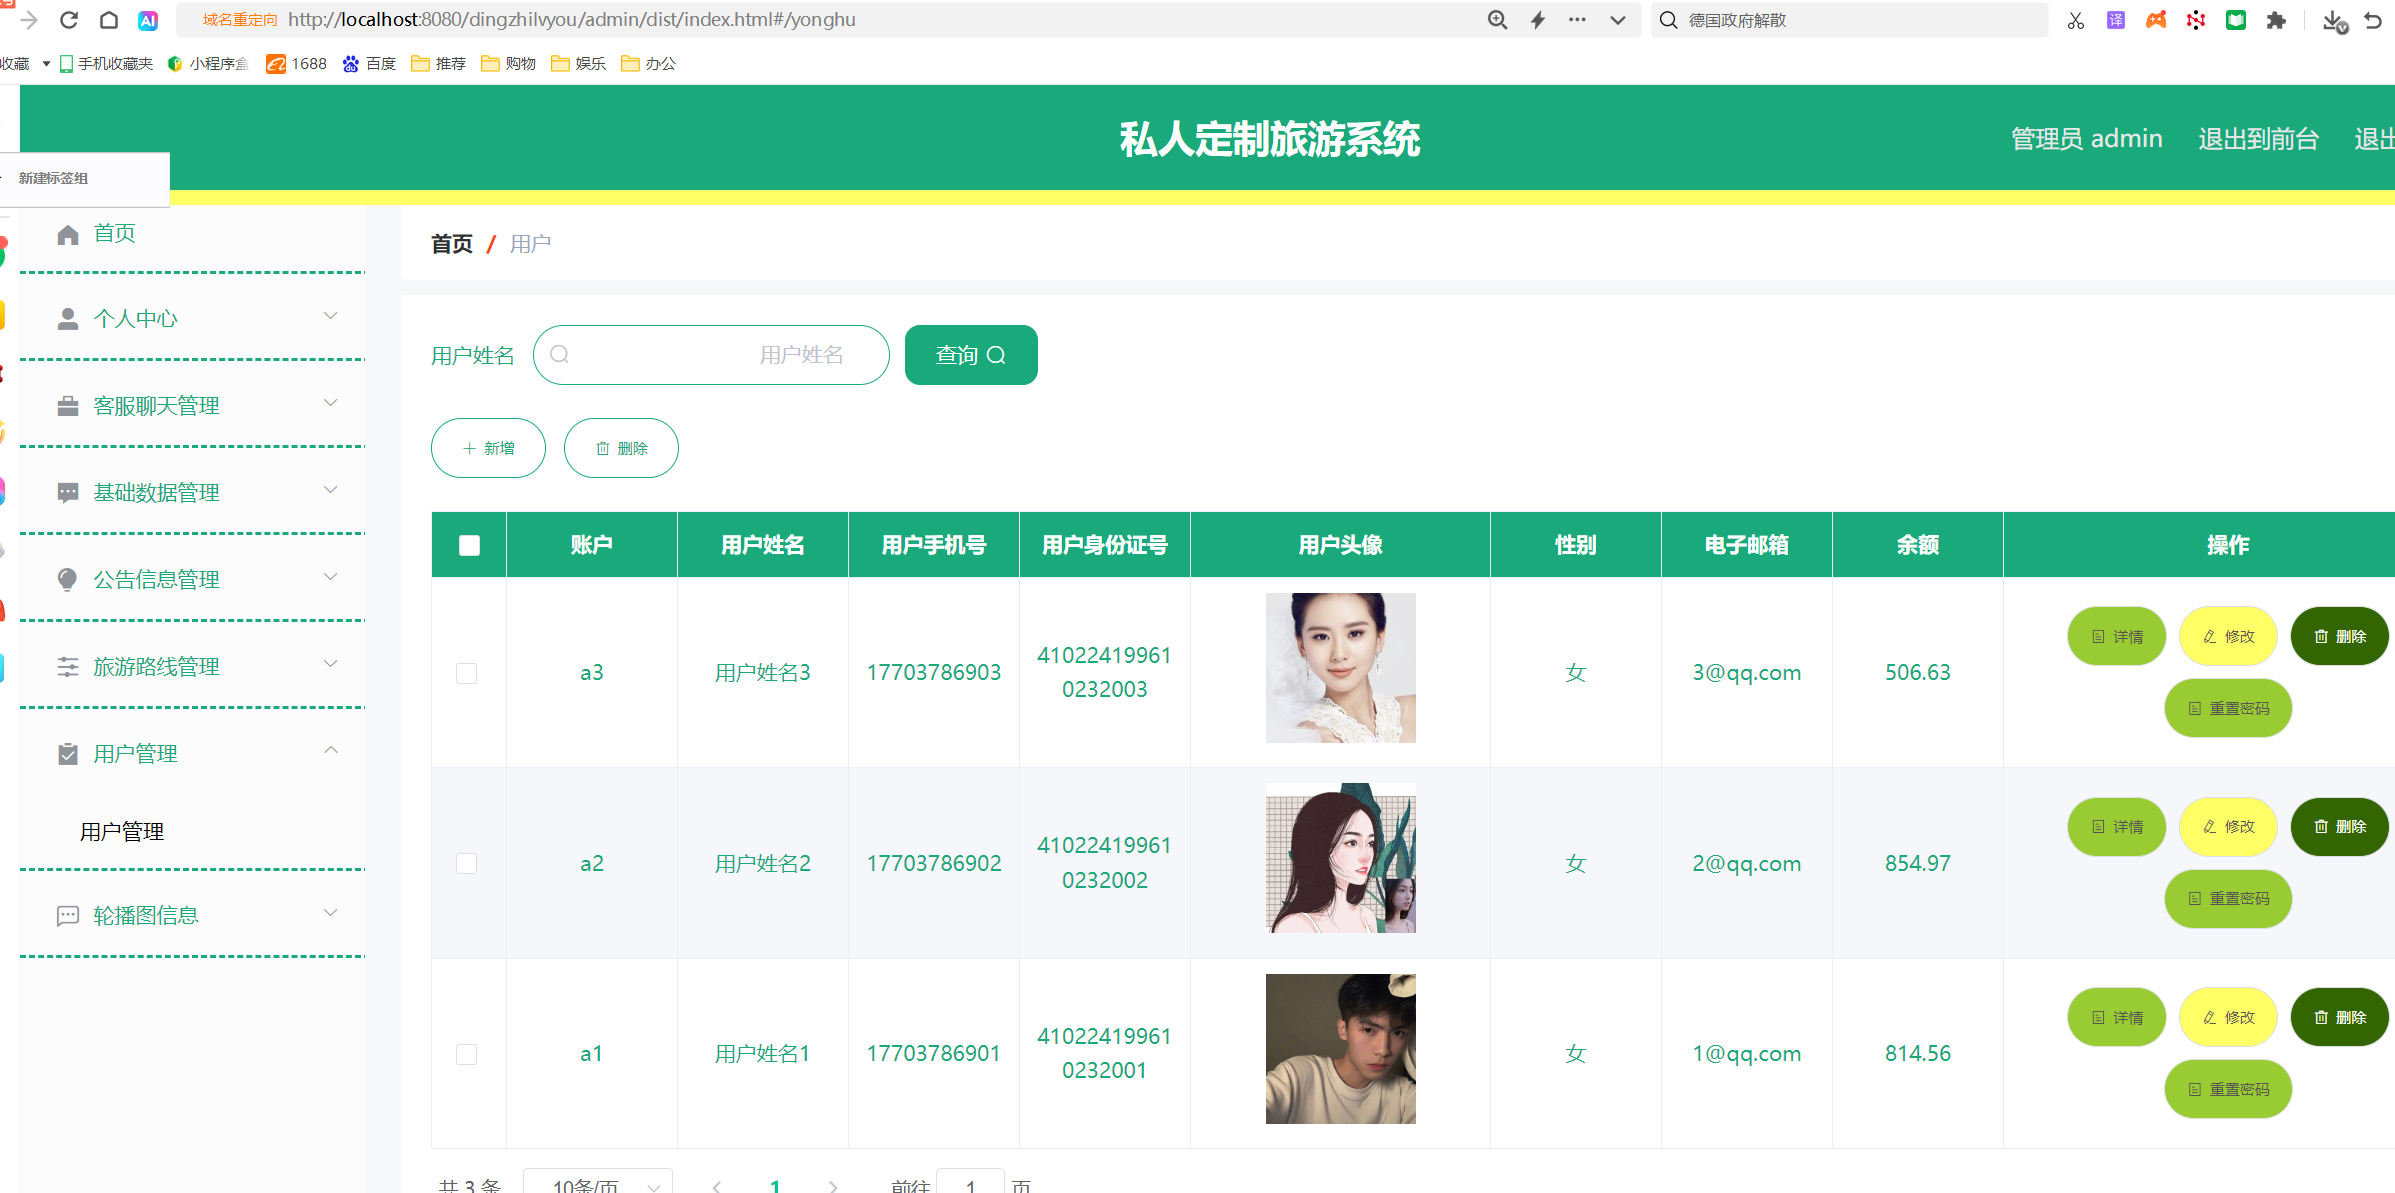Image resolution: width=2395 pixels, height=1193 pixels.
Task: Check the row checkbox for account a1
Action: (x=466, y=1054)
